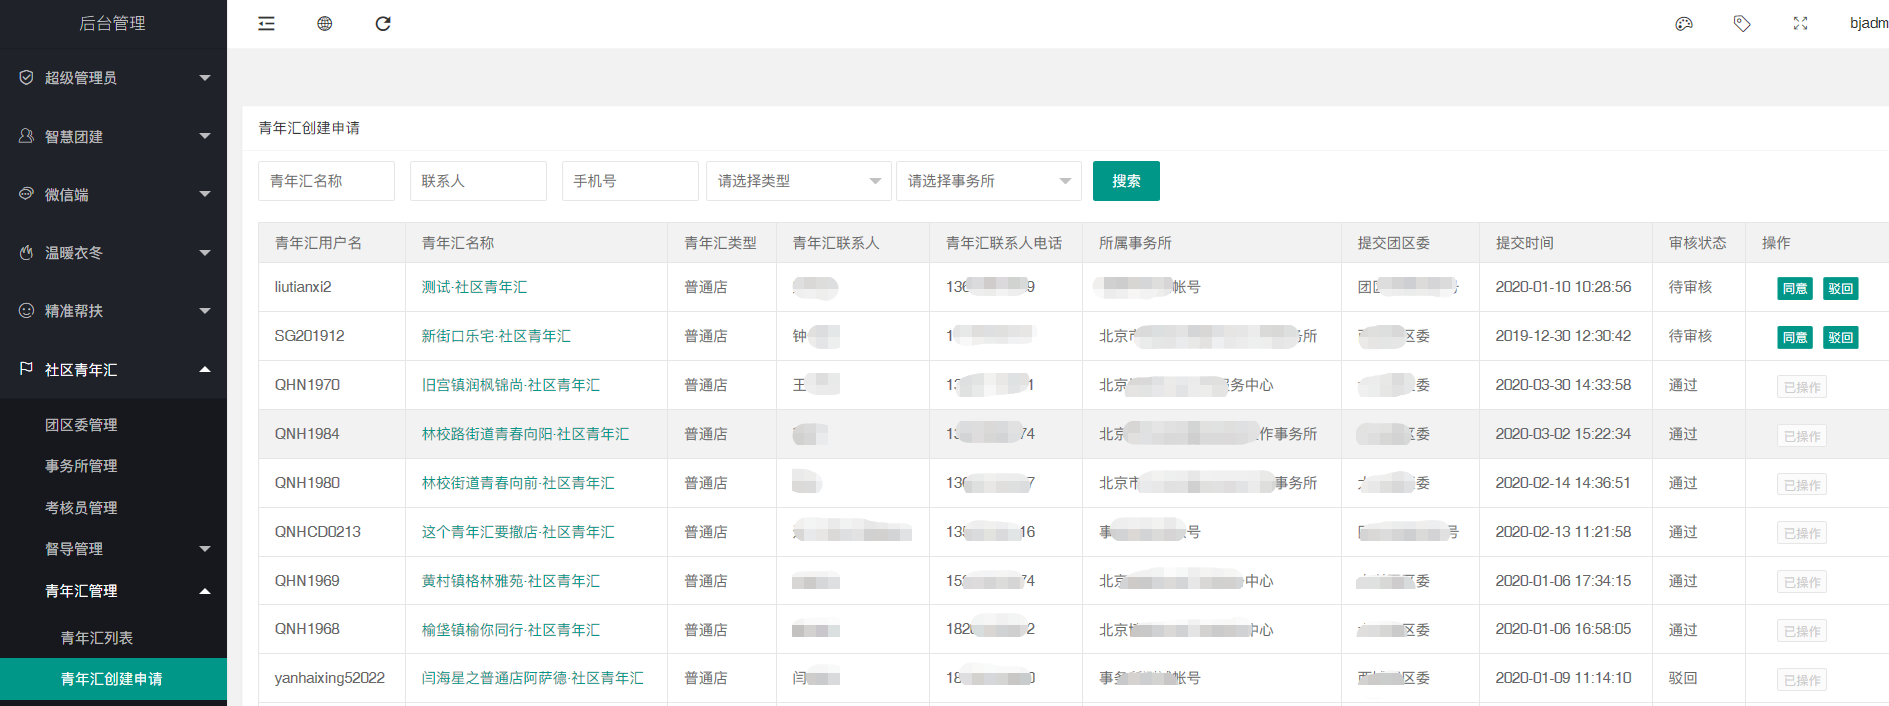Open link 林校路街道青春向阳·社区青年汇
This screenshot has height=706, width=1889.
(x=525, y=434)
